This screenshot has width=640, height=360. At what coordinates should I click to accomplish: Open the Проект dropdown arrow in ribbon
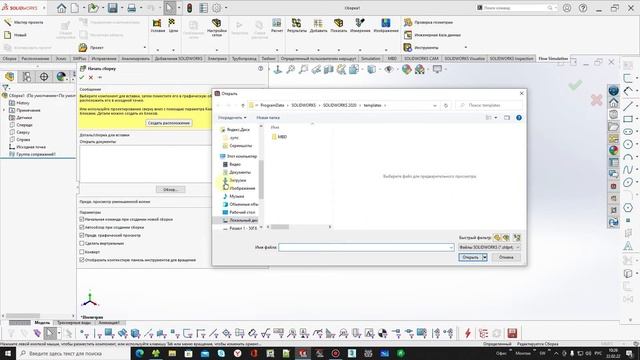tap(144, 48)
